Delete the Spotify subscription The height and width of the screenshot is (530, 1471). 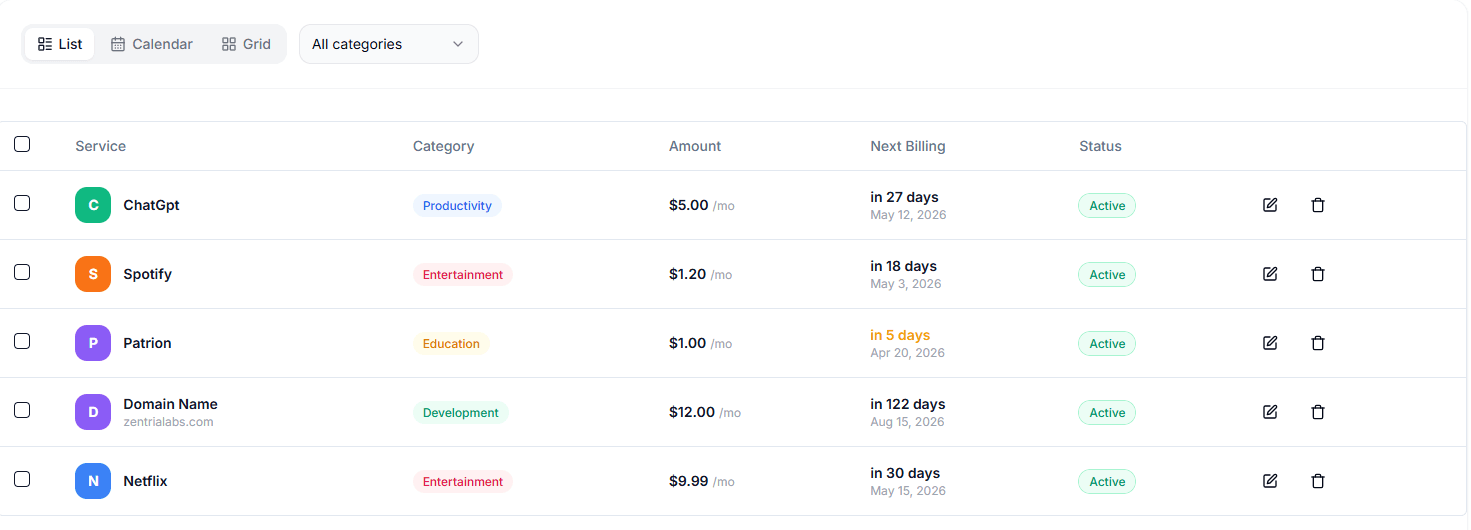(1318, 274)
